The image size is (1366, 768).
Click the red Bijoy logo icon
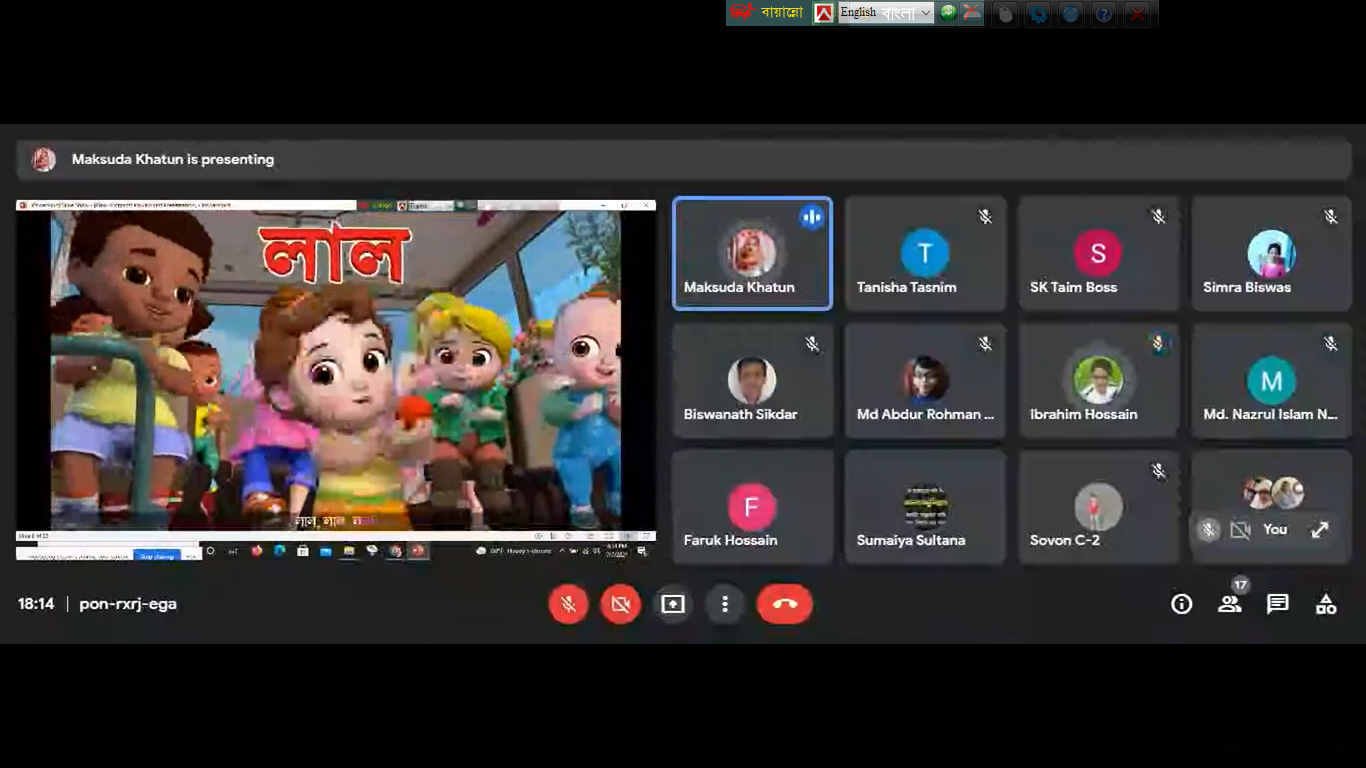[741, 12]
